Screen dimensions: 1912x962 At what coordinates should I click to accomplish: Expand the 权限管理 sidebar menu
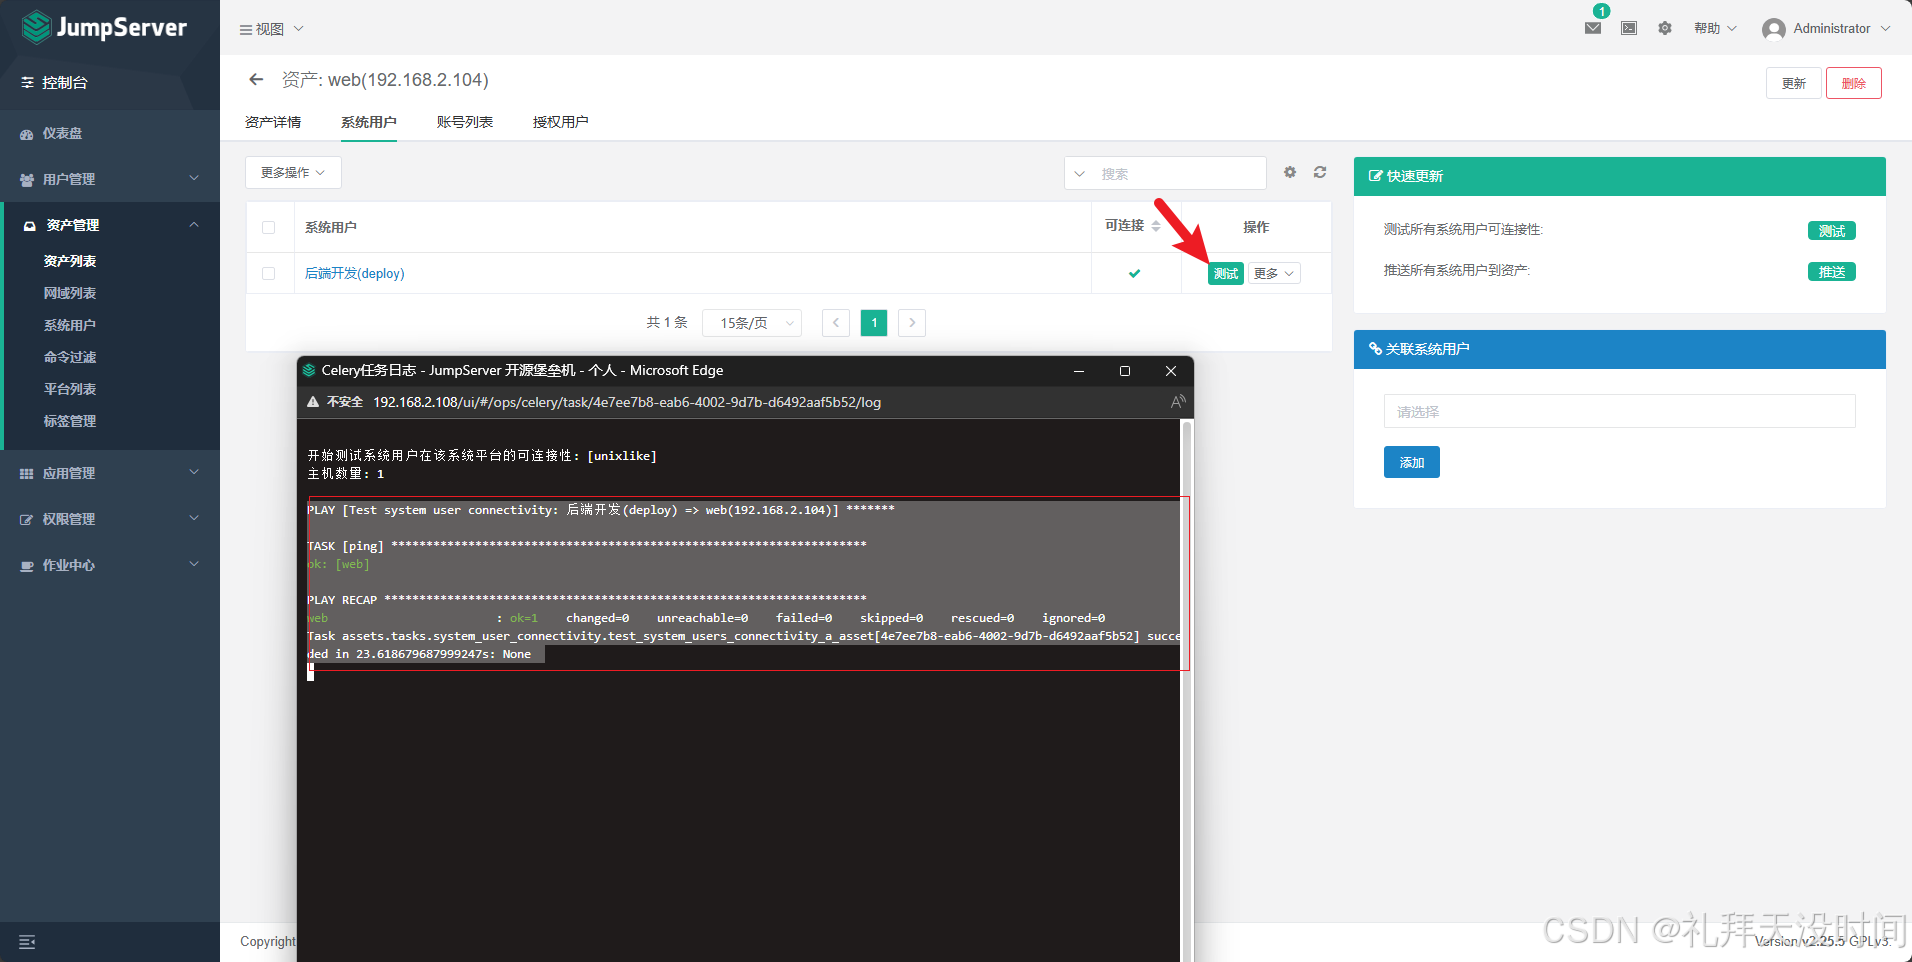(x=110, y=519)
